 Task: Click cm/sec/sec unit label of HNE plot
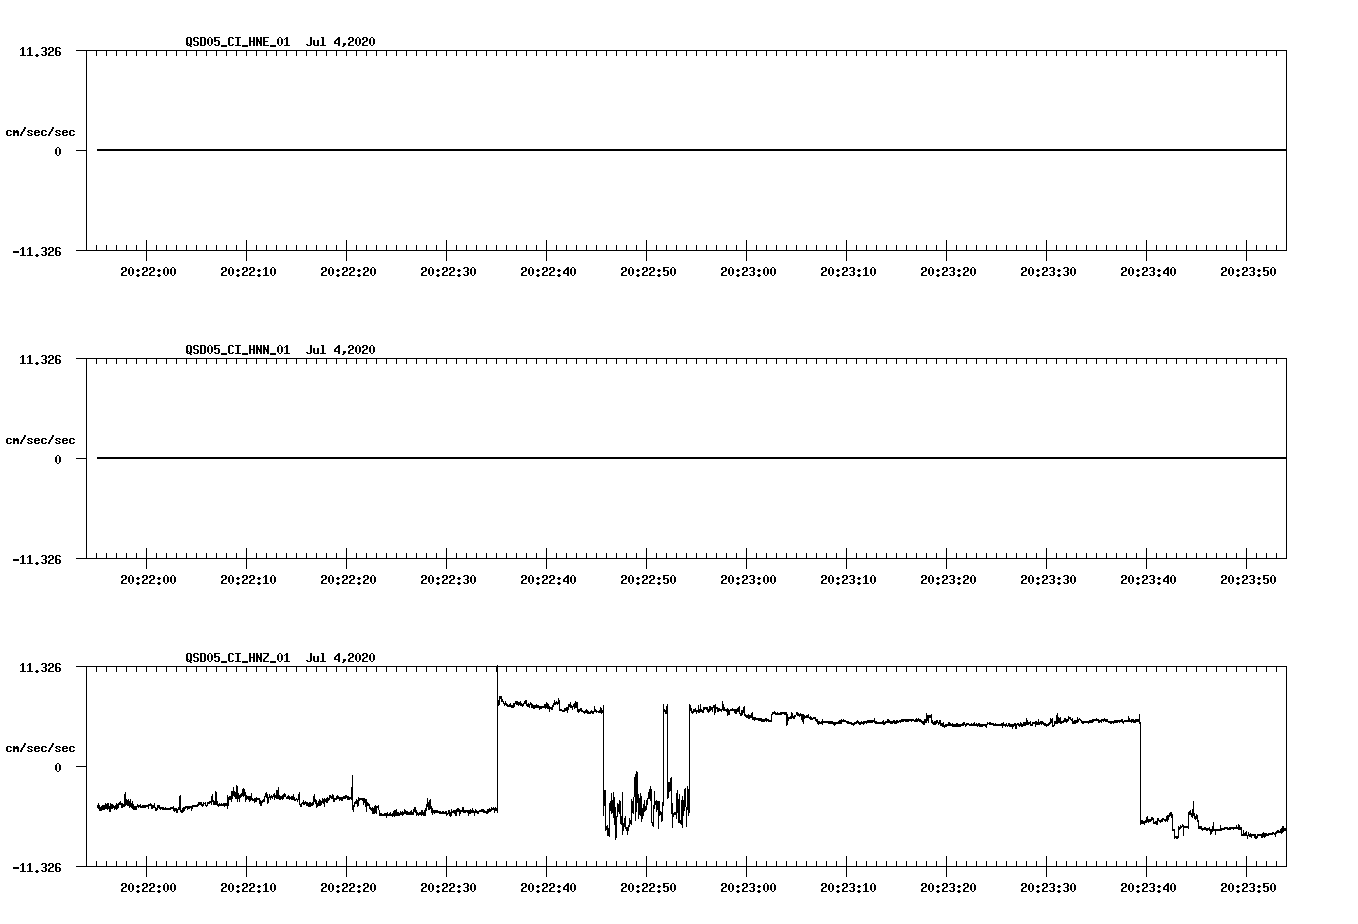tap(40, 132)
